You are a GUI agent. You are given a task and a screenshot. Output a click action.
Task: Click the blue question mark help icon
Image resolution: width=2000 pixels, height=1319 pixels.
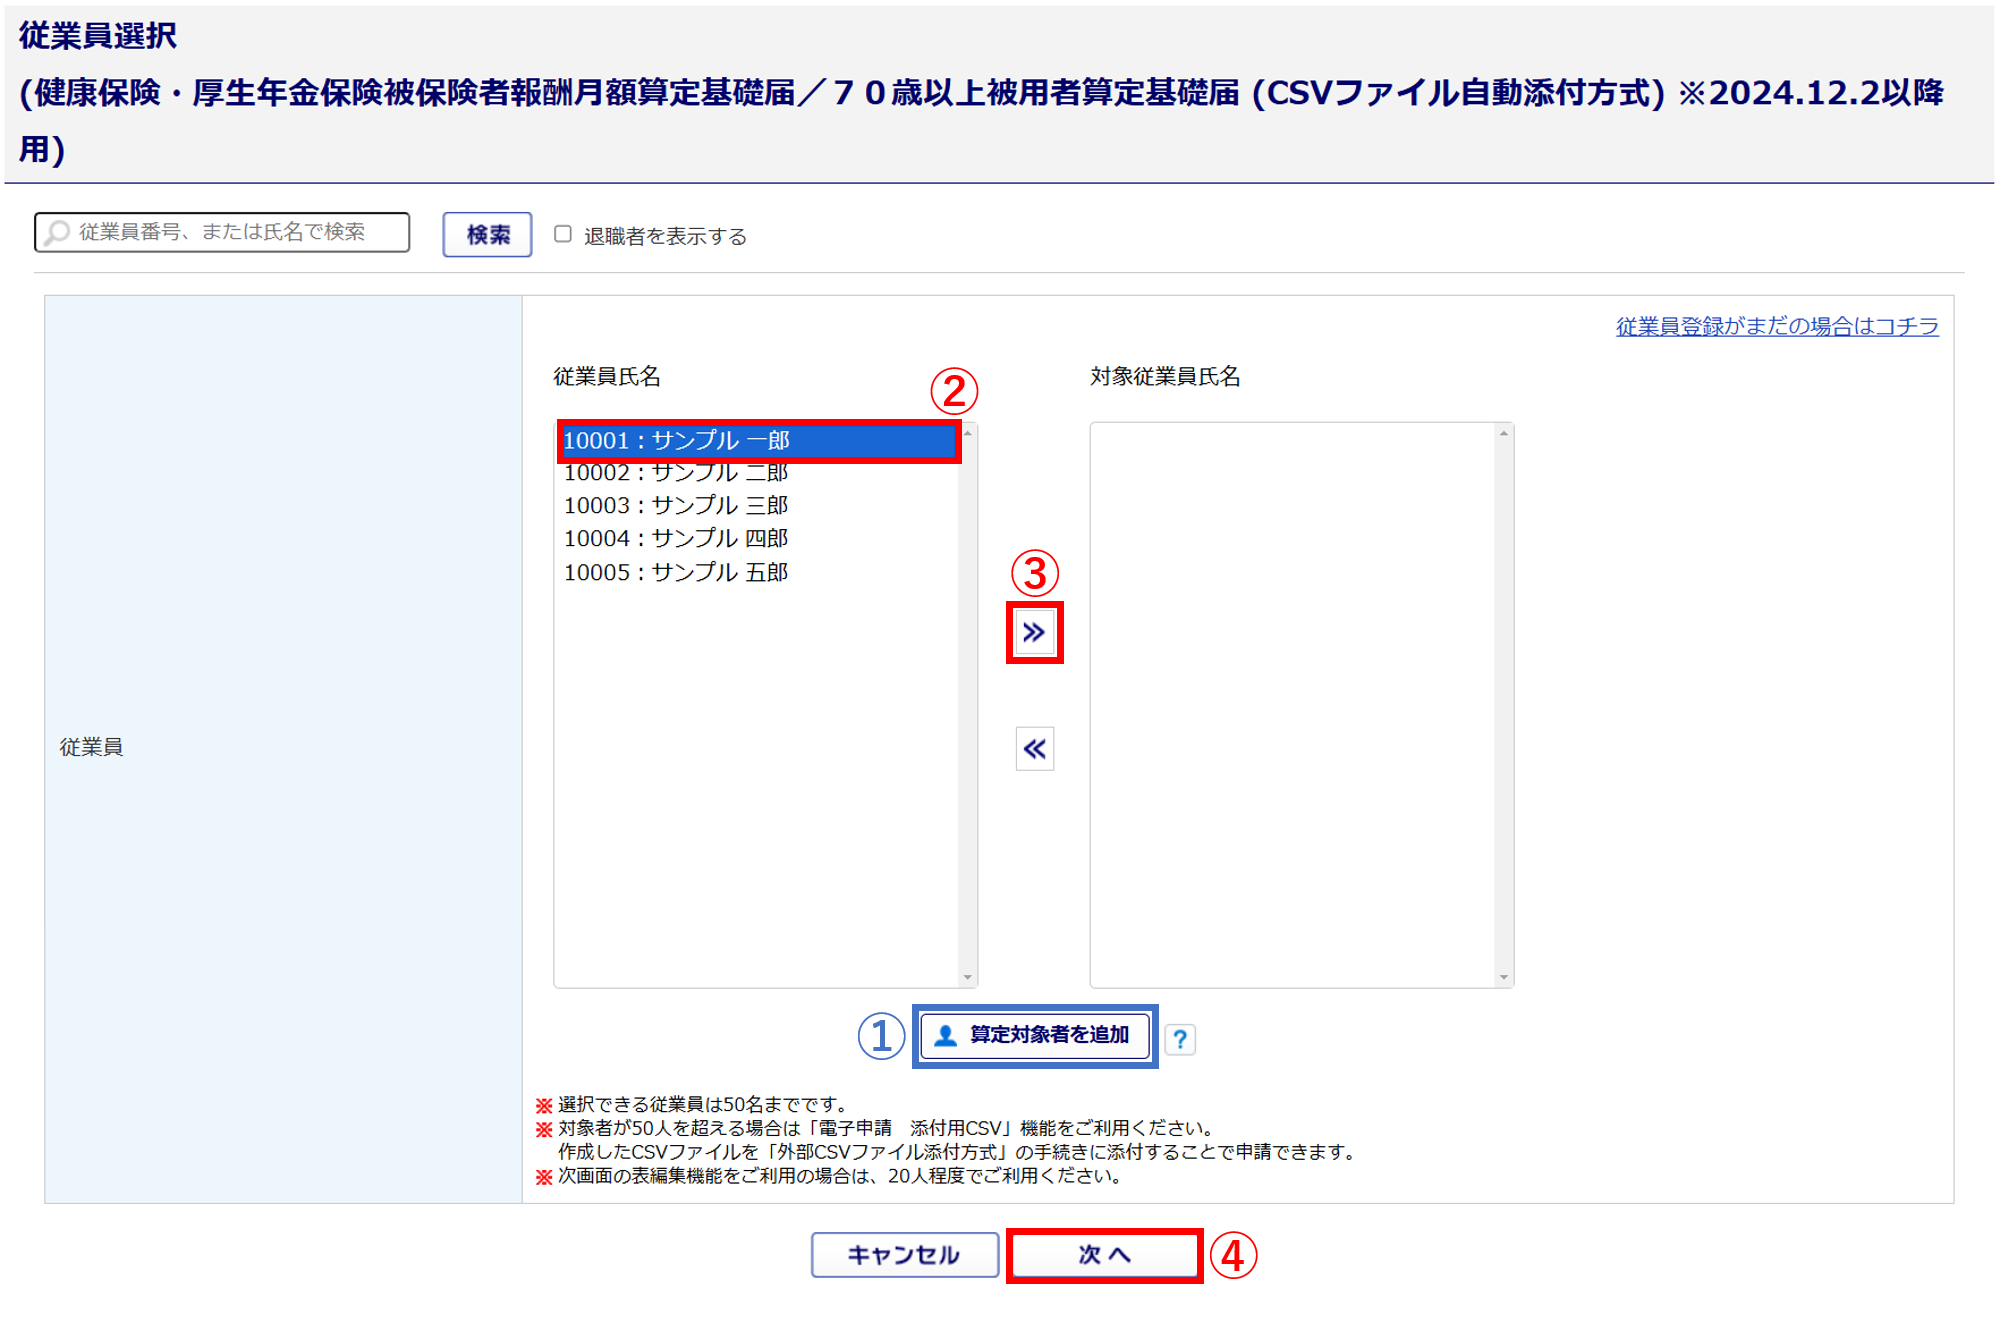click(x=1180, y=1039)
